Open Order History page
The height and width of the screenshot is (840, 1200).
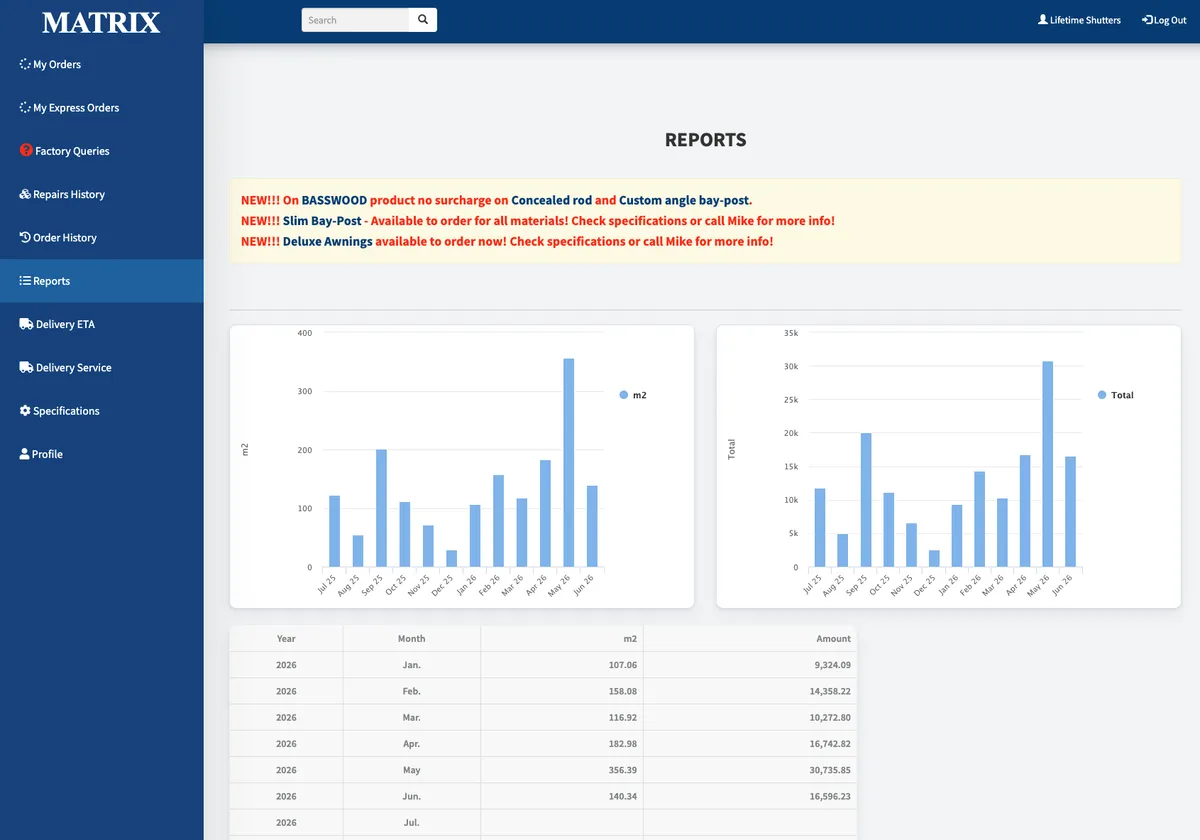click(101, 238)
